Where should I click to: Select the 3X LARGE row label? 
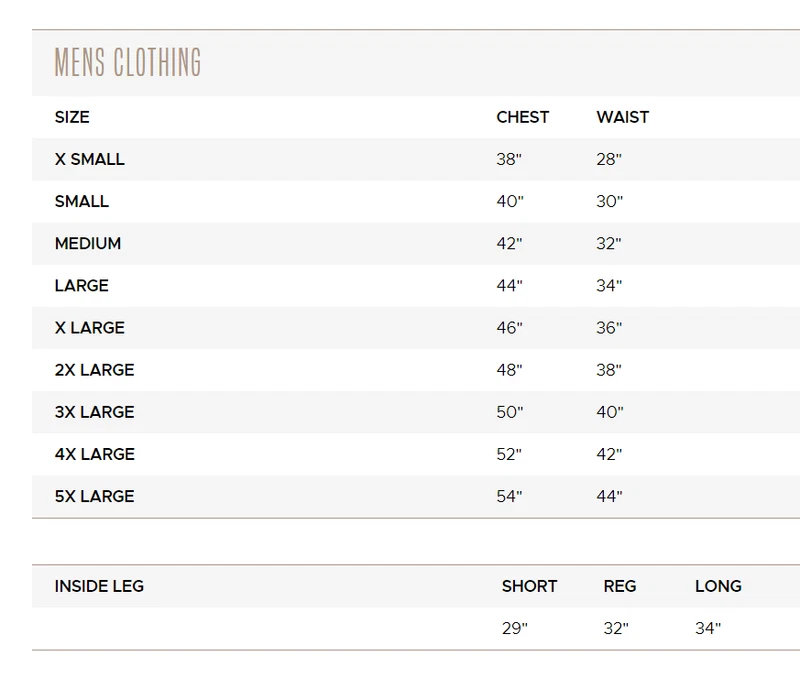click(x=94, y=412)
